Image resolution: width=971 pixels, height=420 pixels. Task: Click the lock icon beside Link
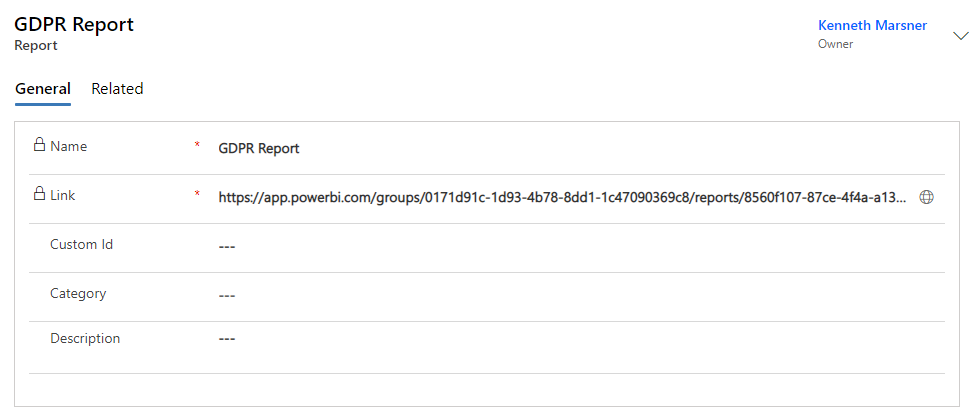(x=39, y=194)
